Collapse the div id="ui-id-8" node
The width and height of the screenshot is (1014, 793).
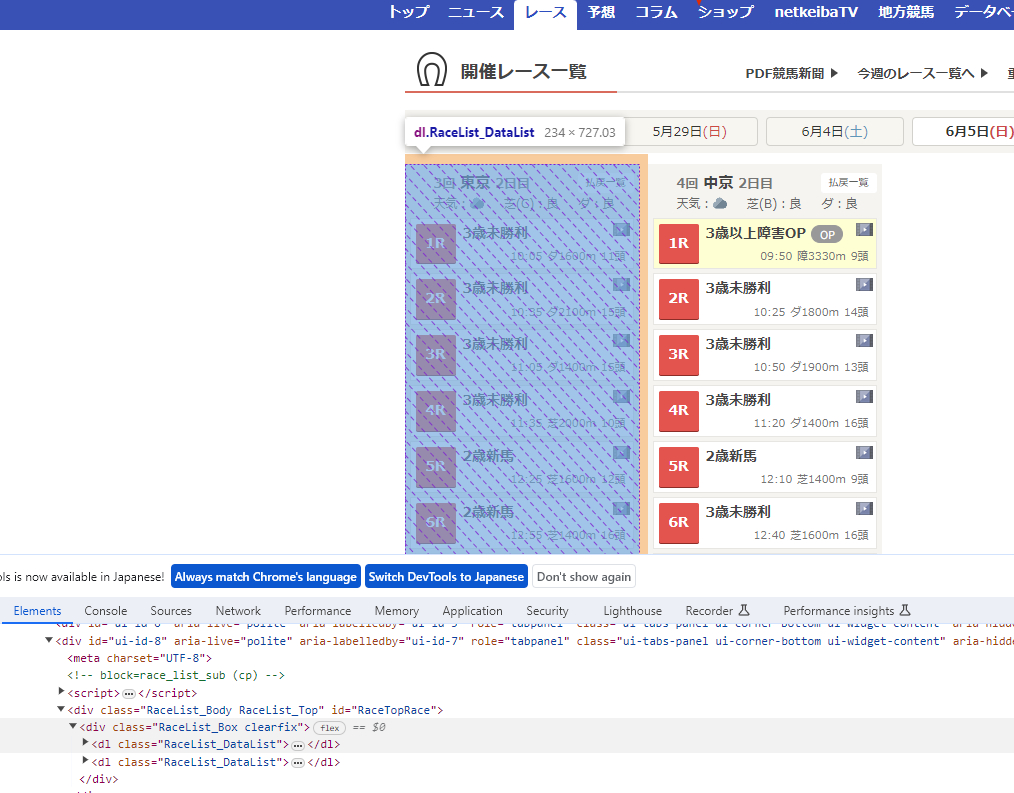[49, 640]
